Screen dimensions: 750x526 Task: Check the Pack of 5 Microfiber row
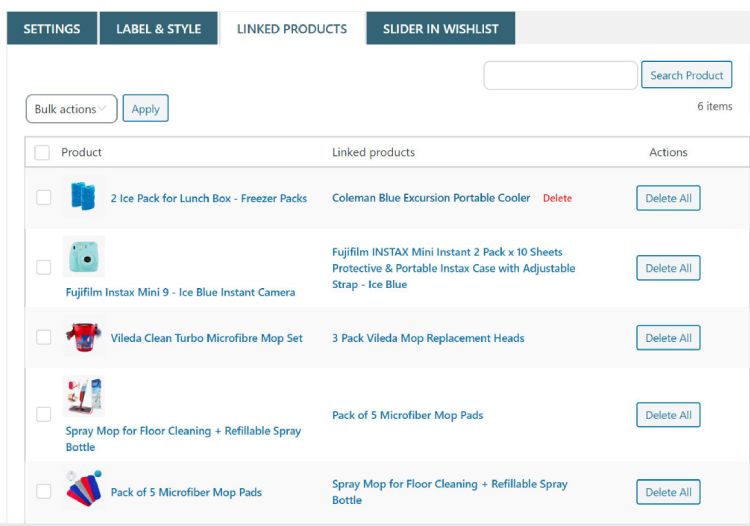point(44,491)
